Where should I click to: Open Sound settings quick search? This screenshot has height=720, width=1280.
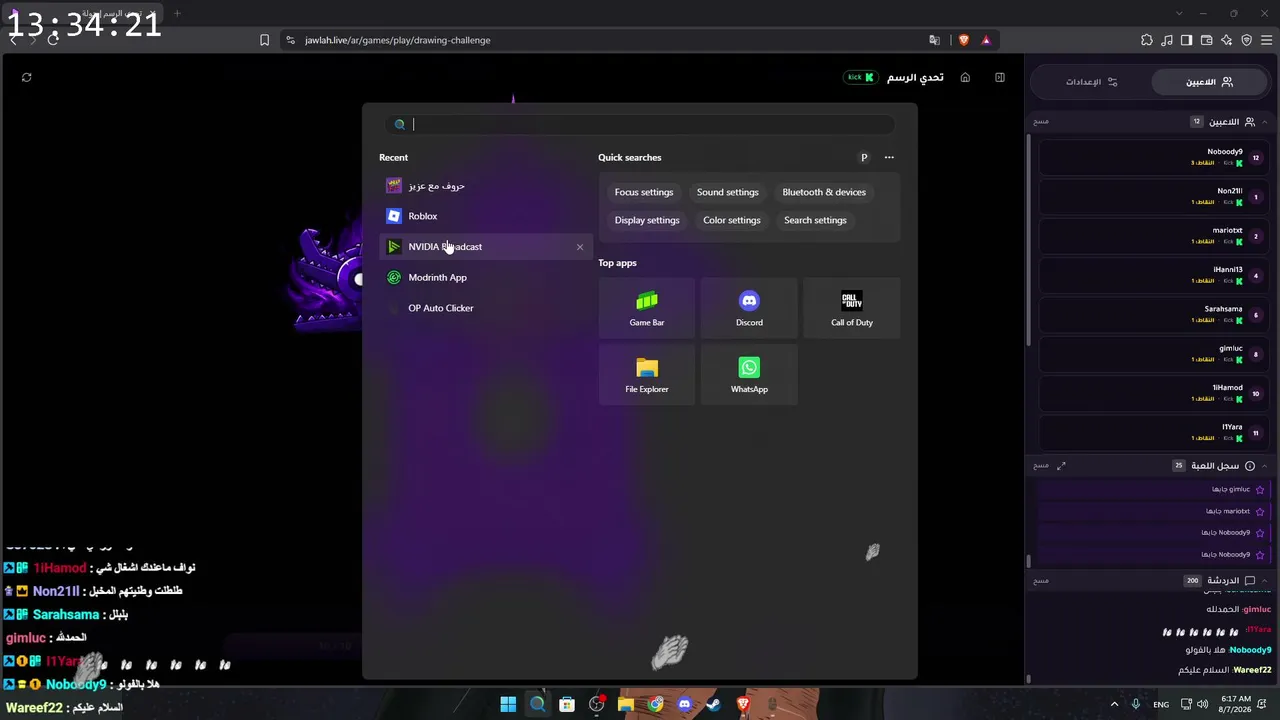pos(728,192)
